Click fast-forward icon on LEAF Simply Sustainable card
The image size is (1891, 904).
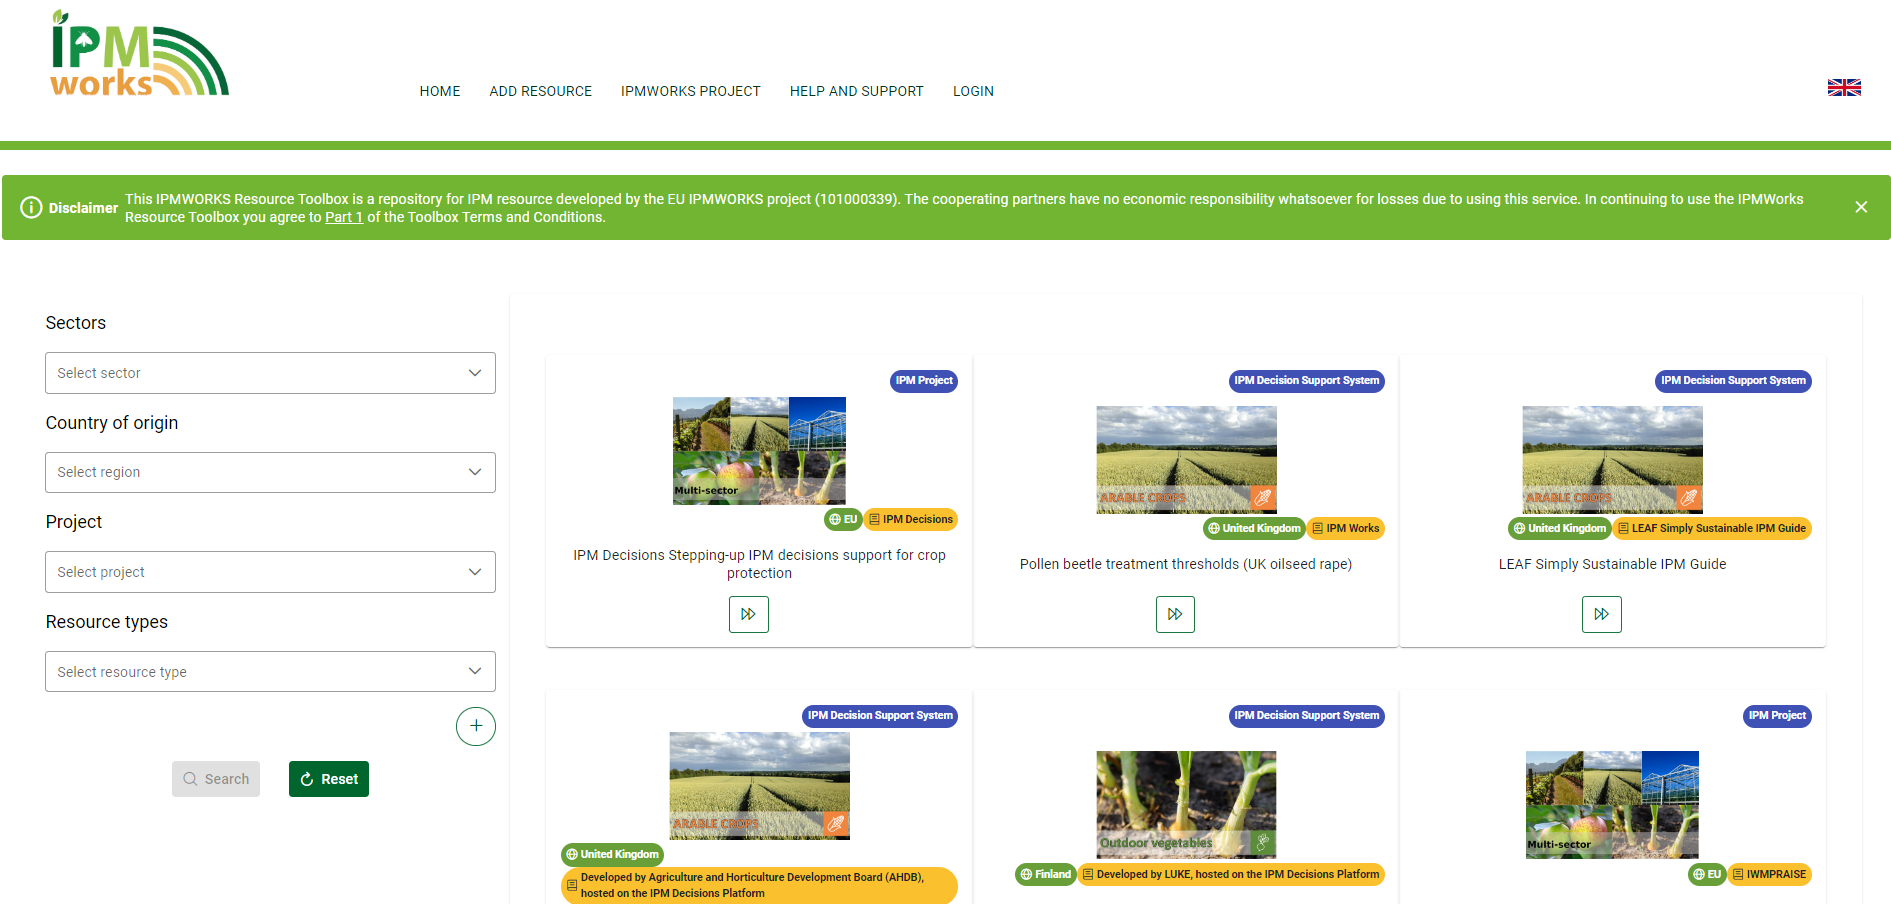tap(1602, 614)
